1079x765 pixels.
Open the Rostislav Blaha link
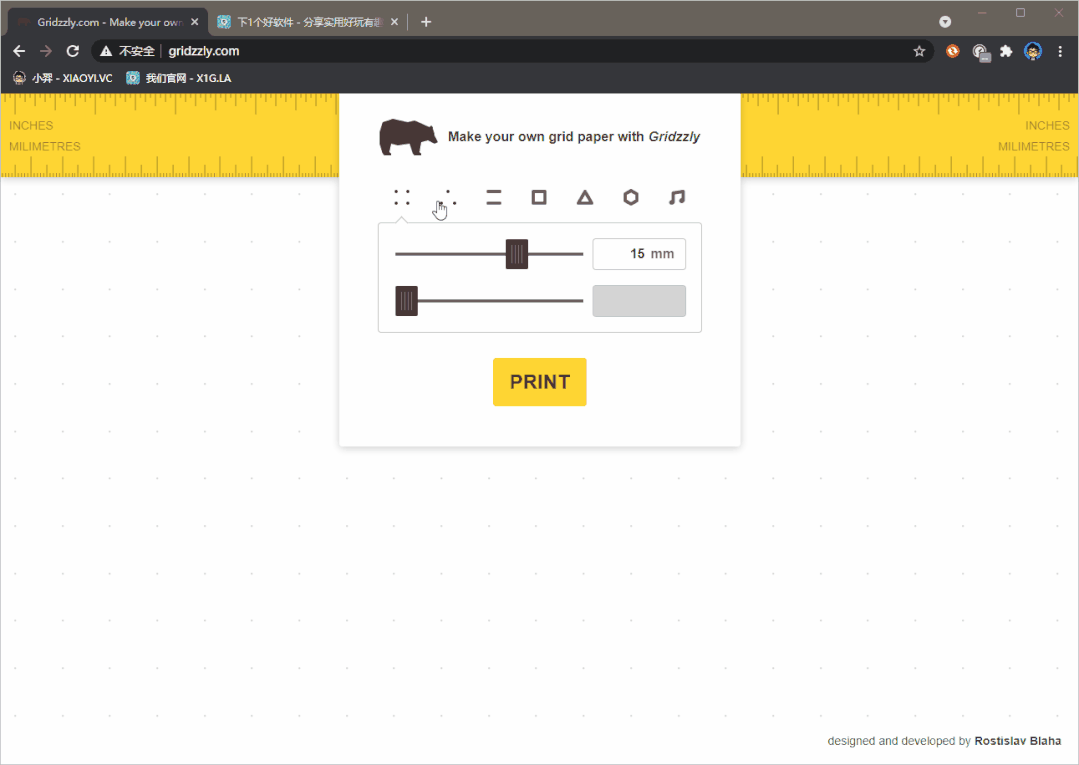[x=1017, y=741]
